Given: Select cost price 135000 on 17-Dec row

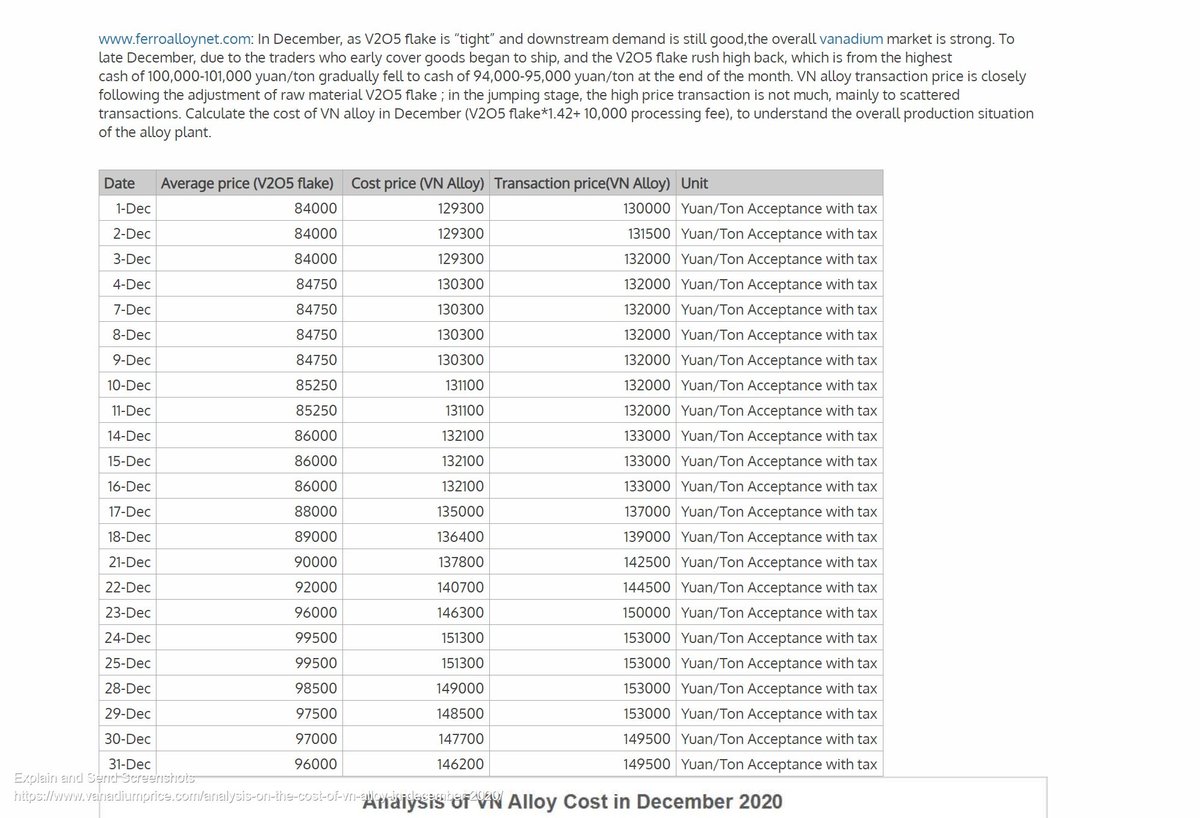Looking at the screenshot, I should point(462,511).
